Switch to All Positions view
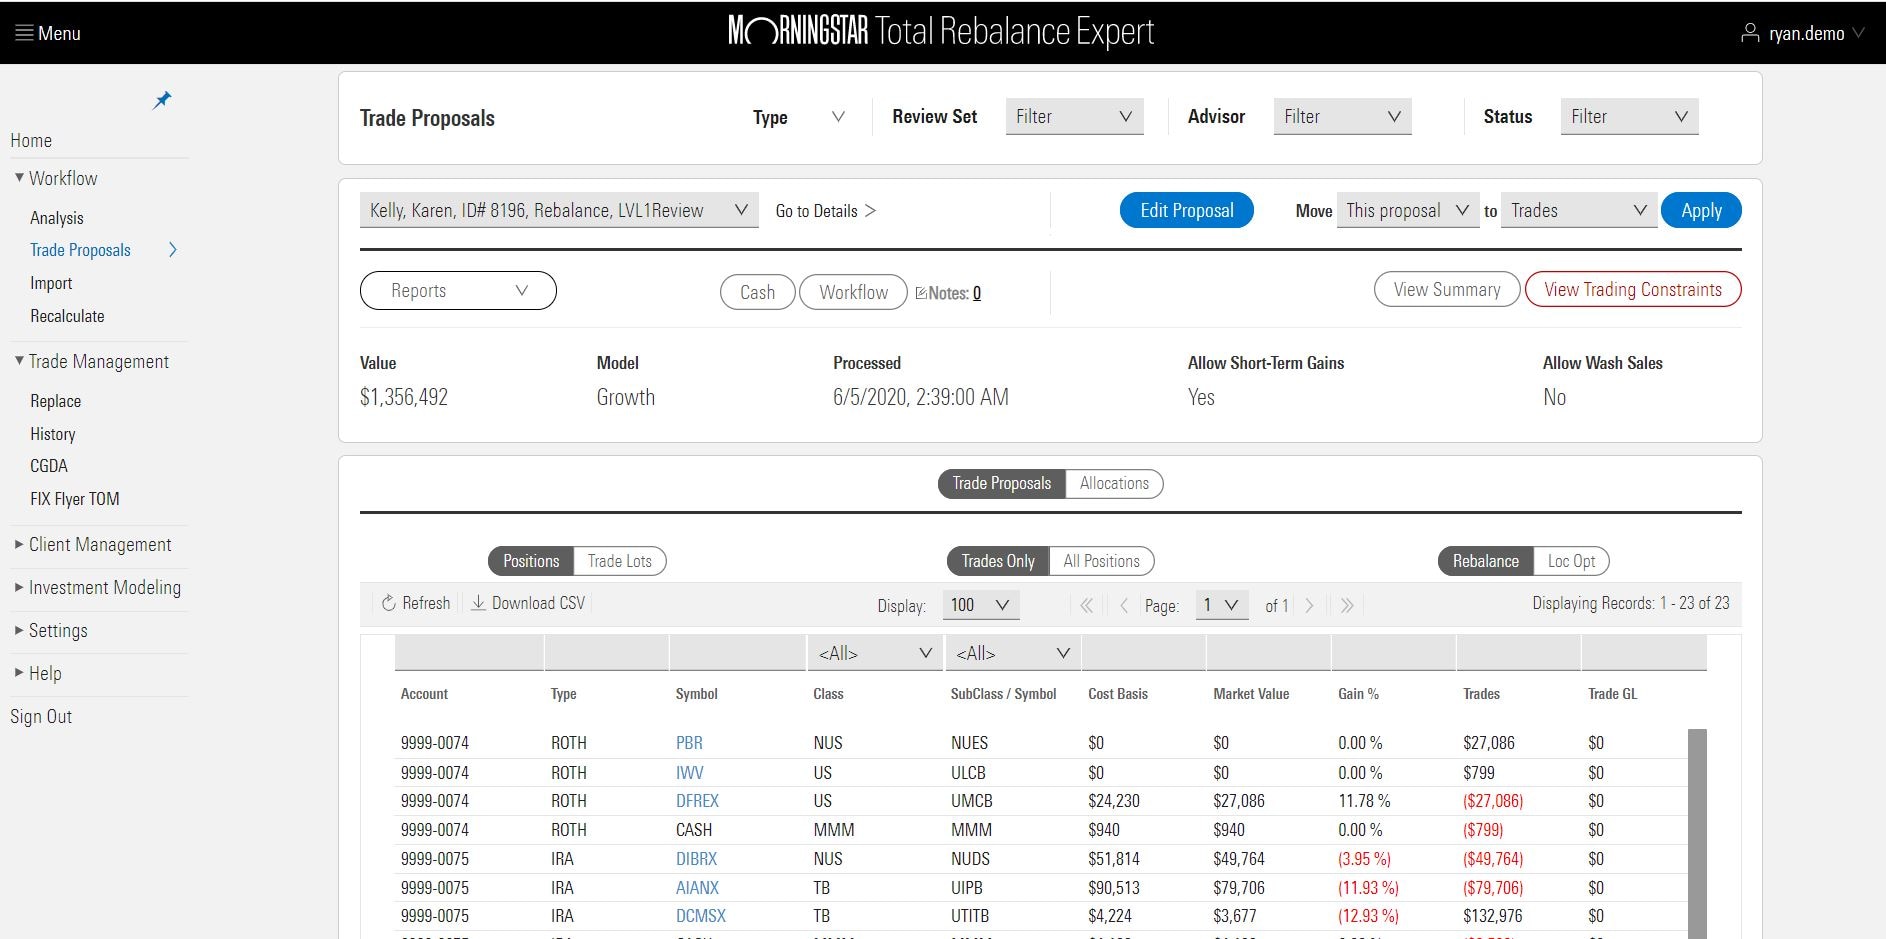The image size is (1886, 939). 1102,561
